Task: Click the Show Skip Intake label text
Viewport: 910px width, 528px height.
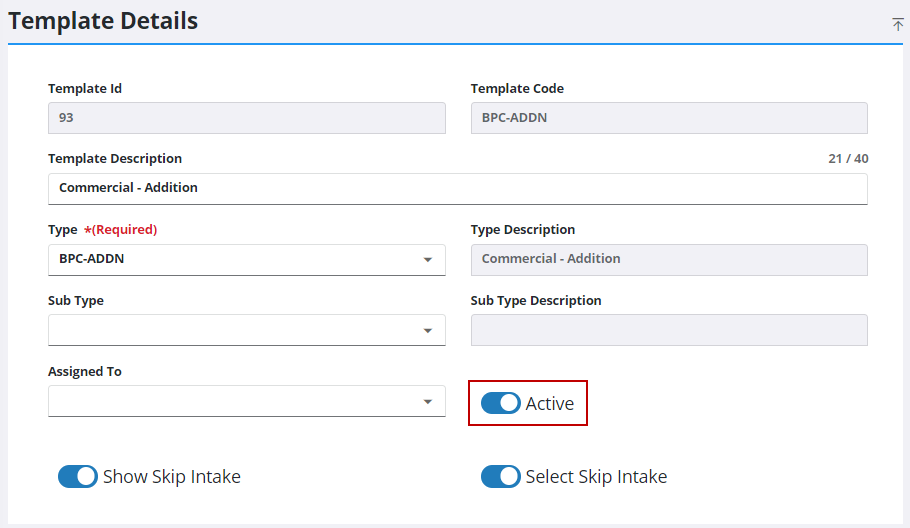Action: [172, 476]
